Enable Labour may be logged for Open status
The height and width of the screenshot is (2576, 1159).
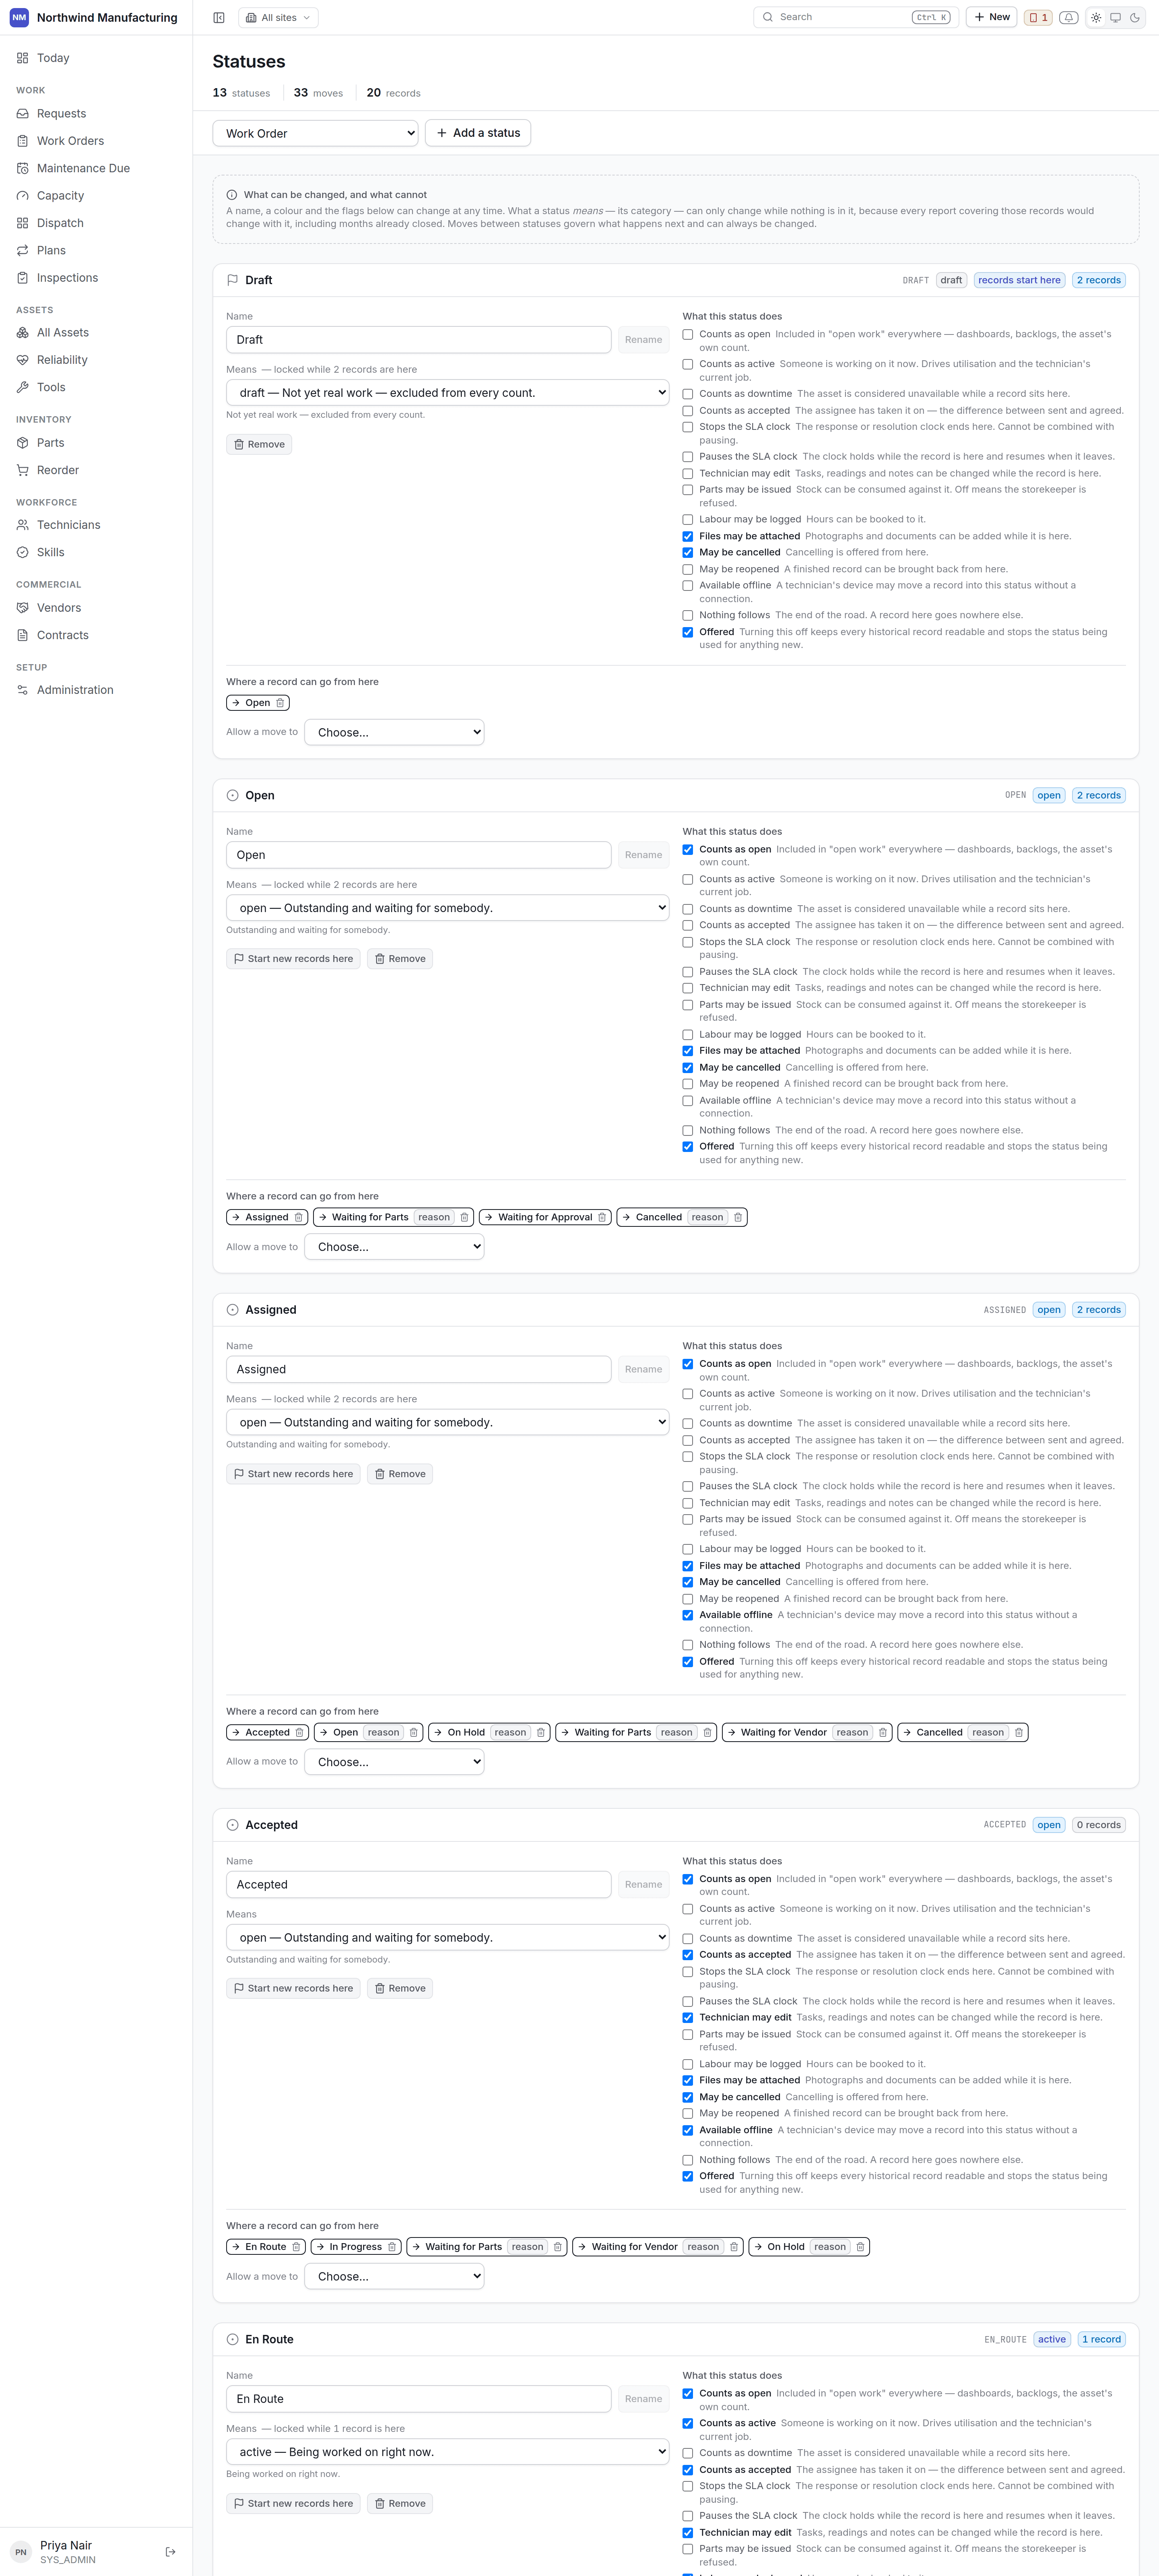point(688,1034)
